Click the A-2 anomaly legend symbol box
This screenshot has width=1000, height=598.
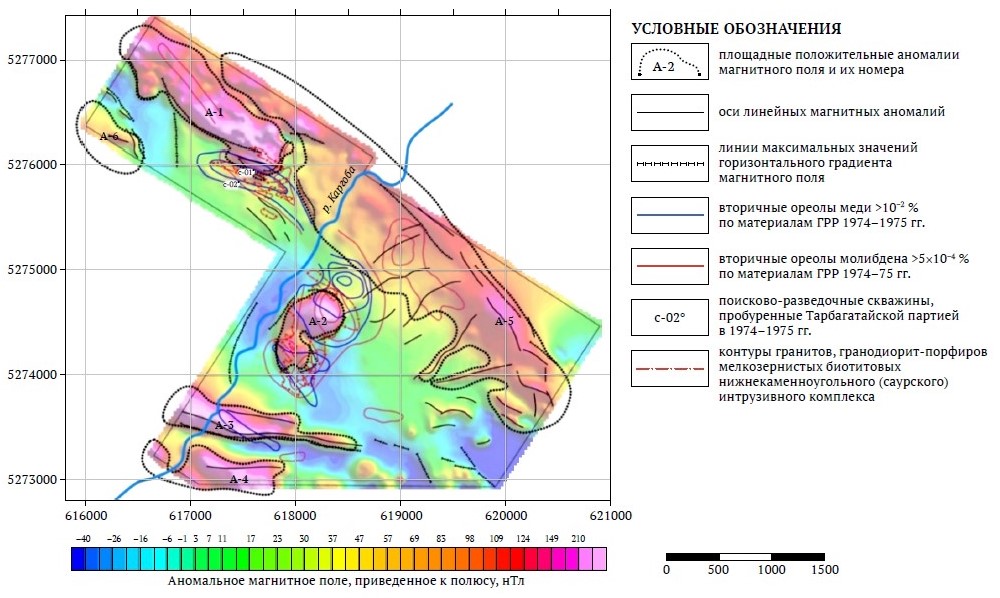(670, 61)
